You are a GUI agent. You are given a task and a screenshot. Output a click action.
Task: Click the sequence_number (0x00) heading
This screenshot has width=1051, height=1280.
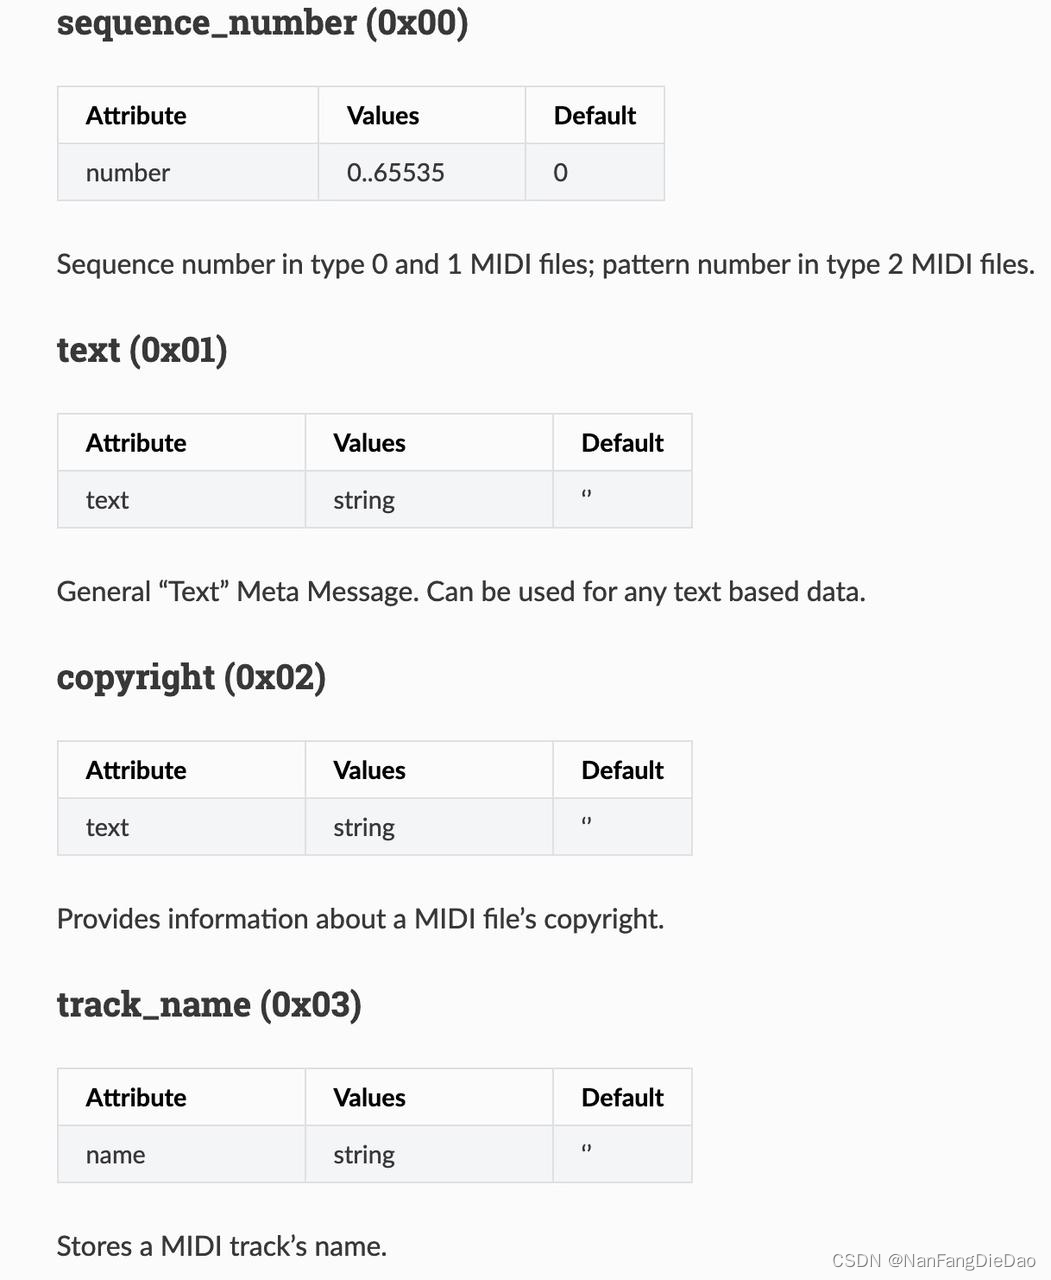(262, 23)
